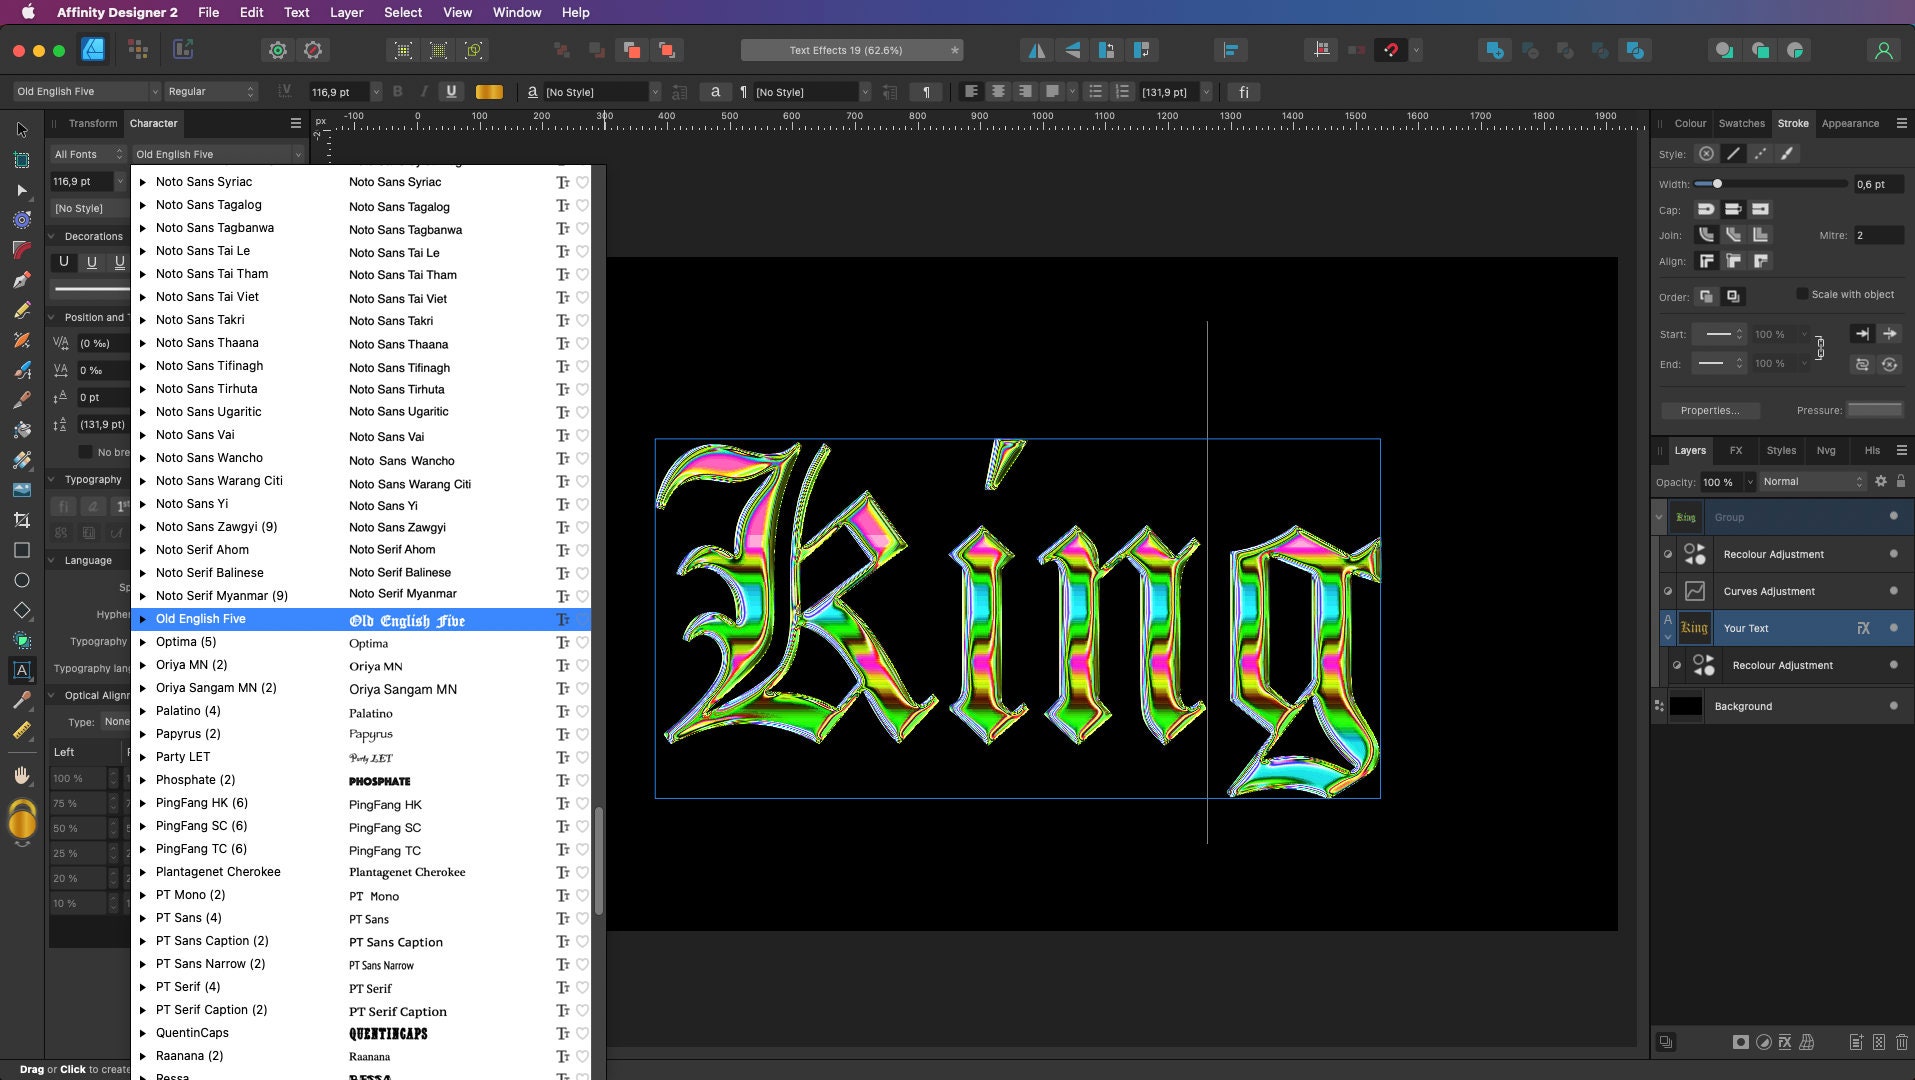
Task: Toggle visibility of Background layer
Action: coord(1893,706)
